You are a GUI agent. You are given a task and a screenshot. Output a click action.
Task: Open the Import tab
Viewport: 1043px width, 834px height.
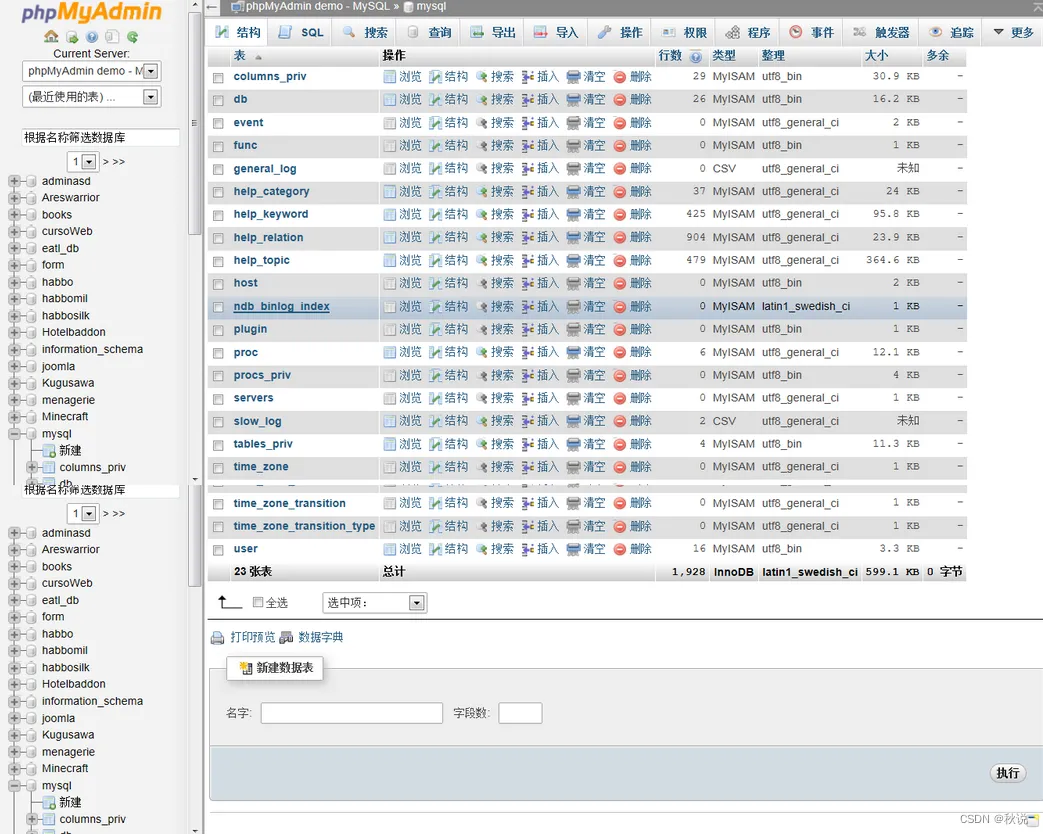point(556,33)
